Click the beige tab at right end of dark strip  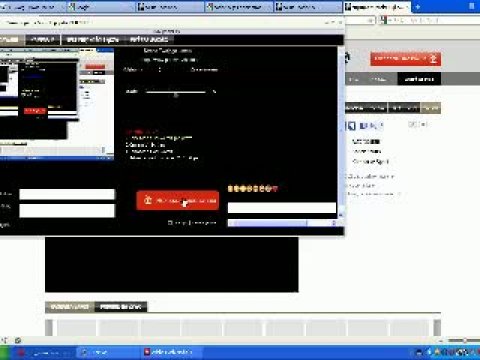pos(431,108)
